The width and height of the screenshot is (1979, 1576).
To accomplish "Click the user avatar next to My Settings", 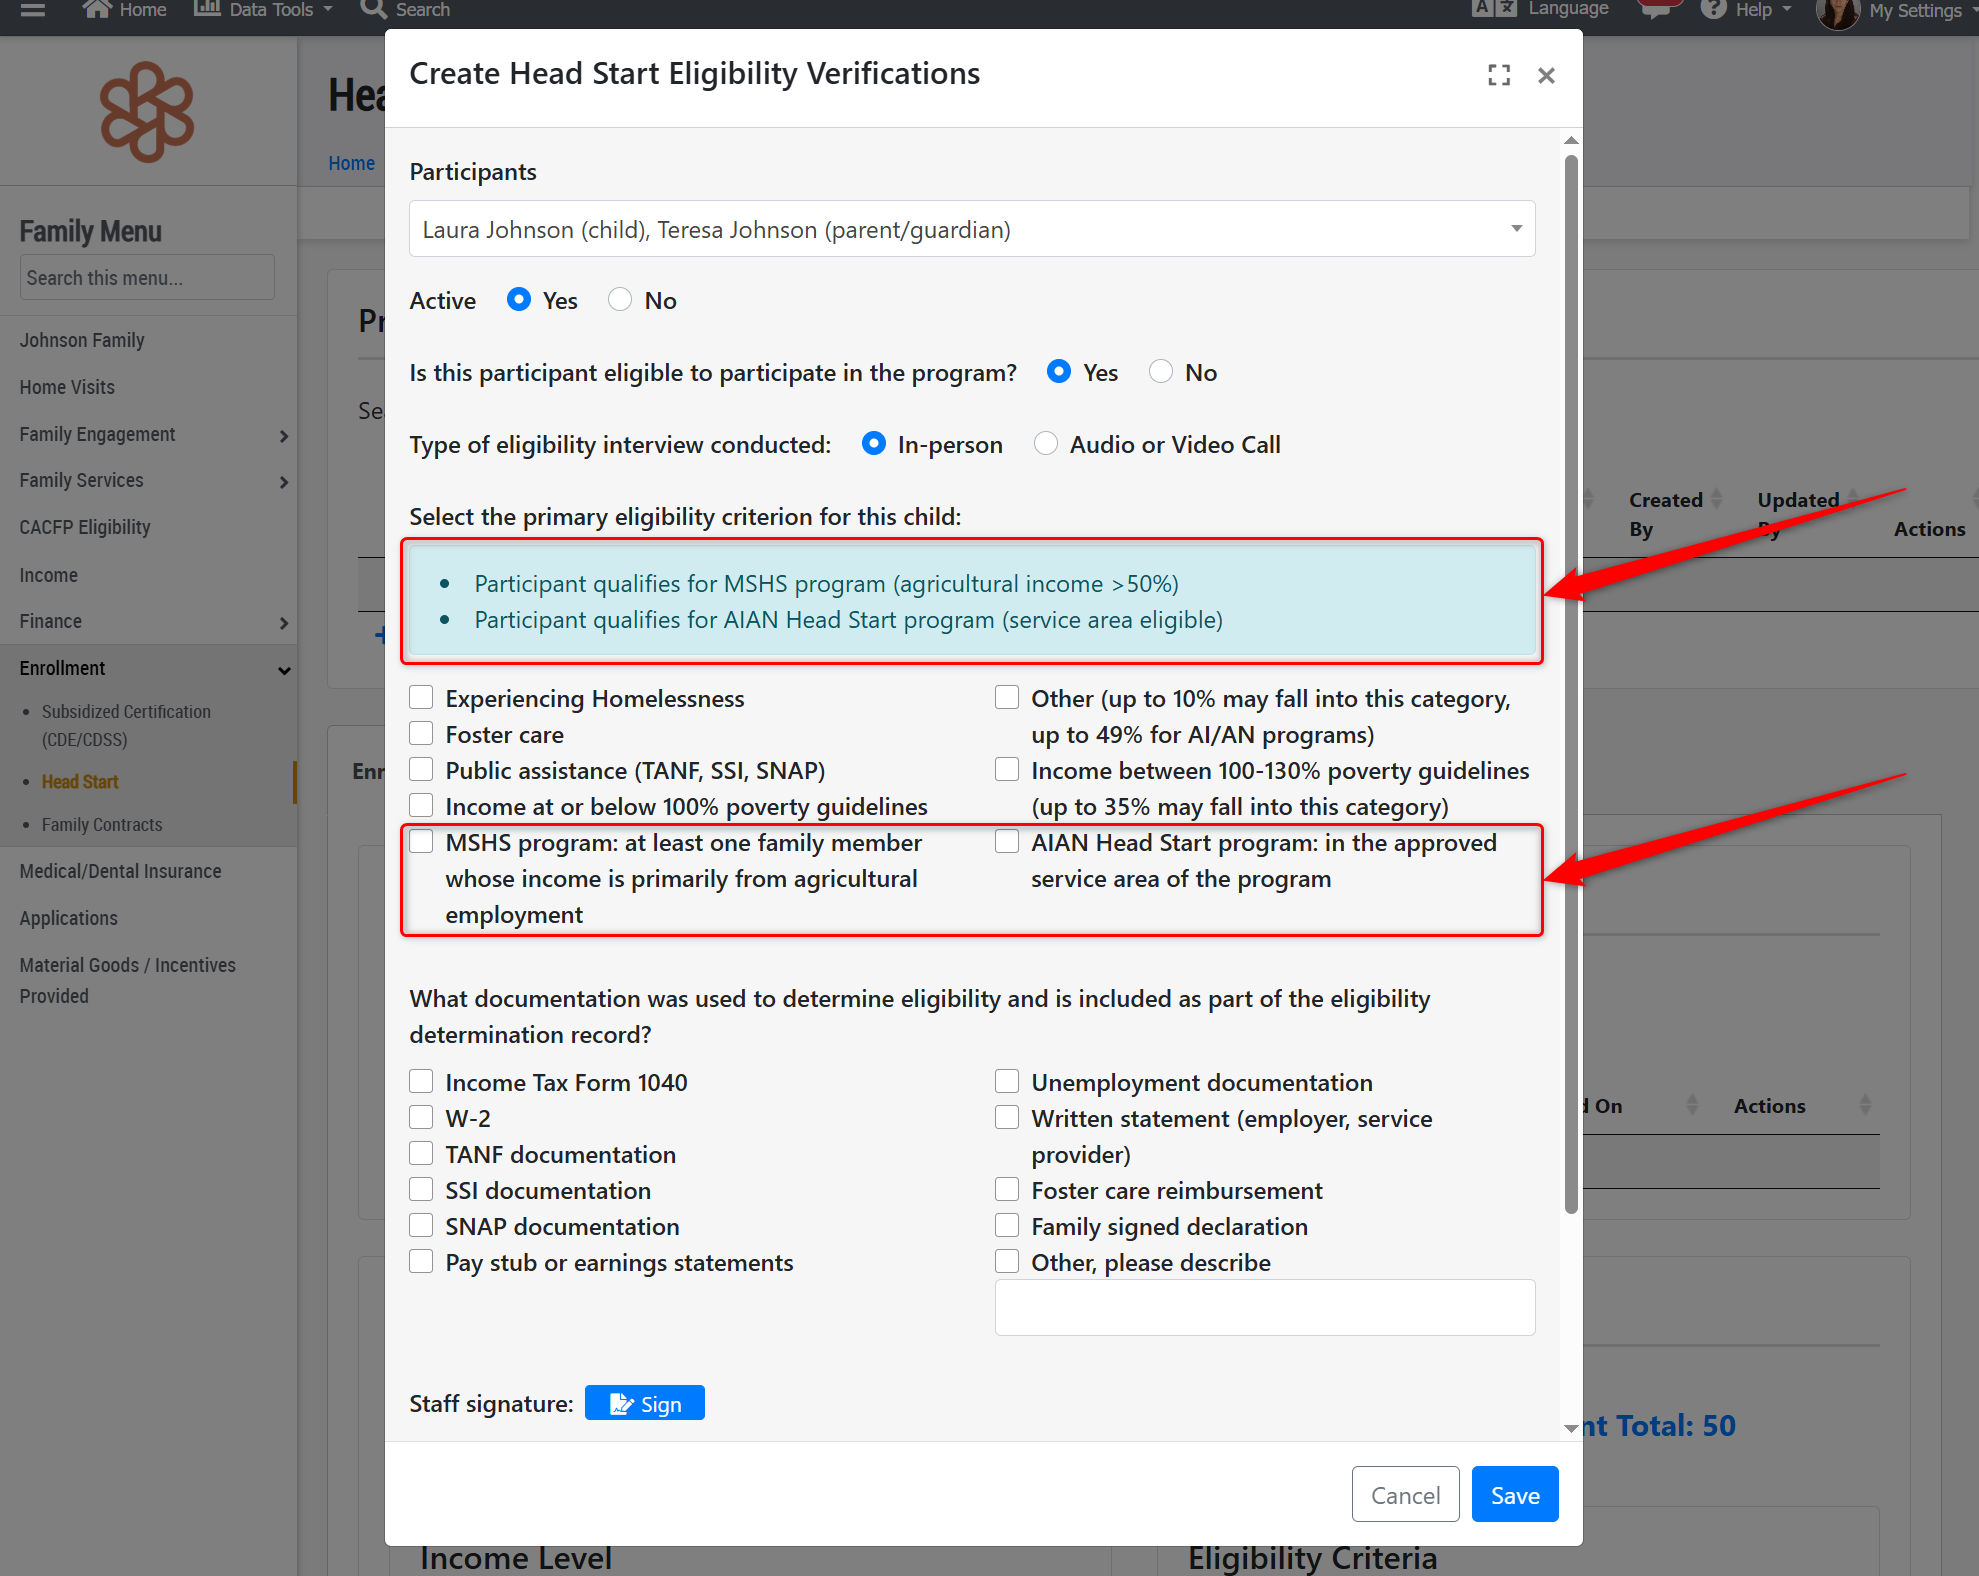I will (1838, 13).
